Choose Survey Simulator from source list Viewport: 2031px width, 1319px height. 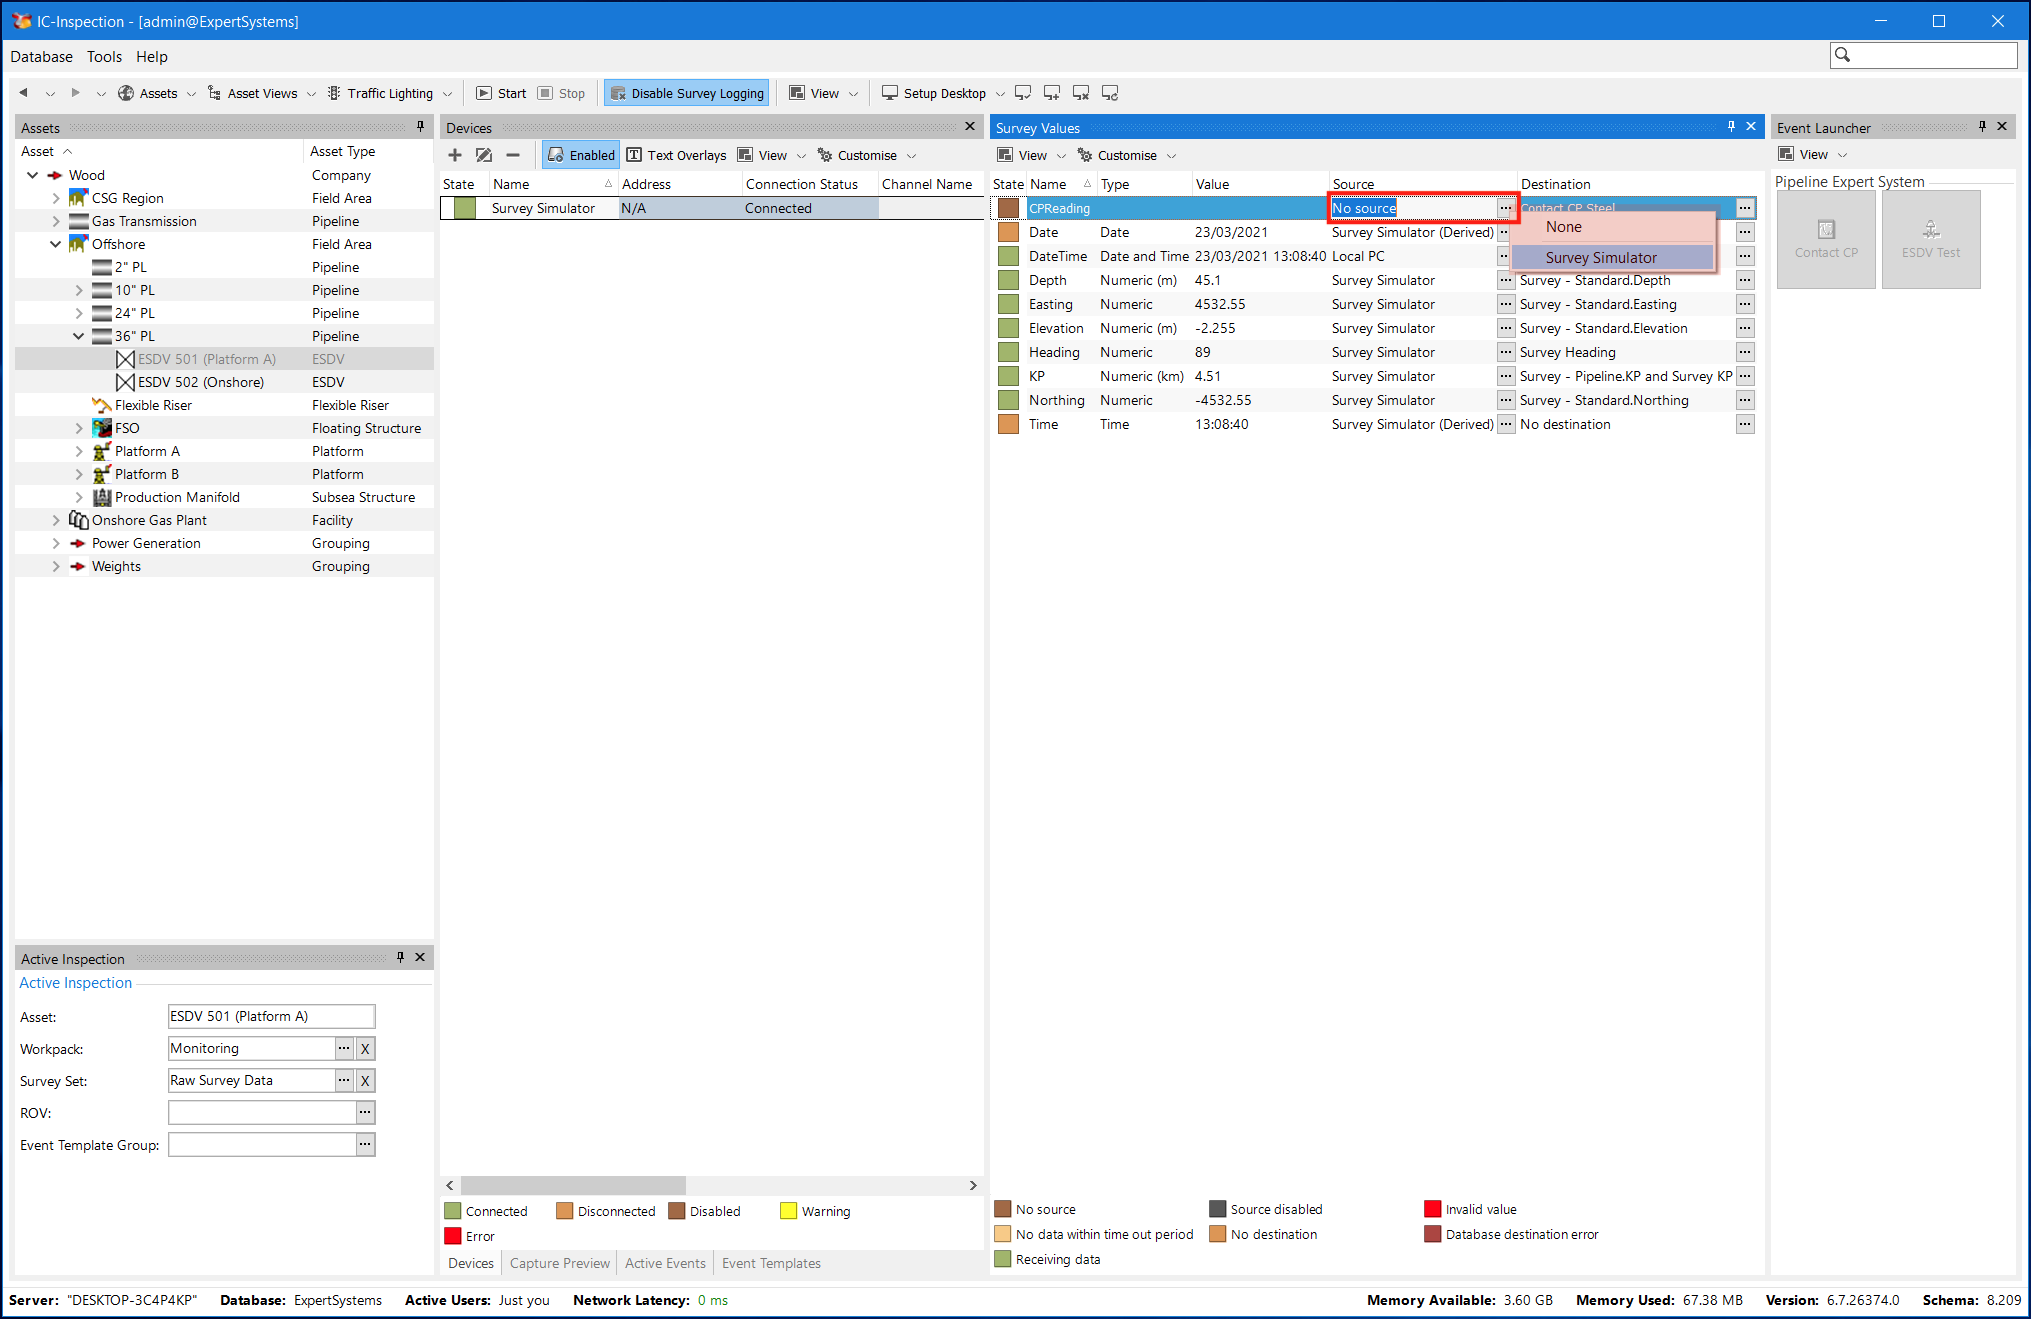click(x=1600, y=258)
